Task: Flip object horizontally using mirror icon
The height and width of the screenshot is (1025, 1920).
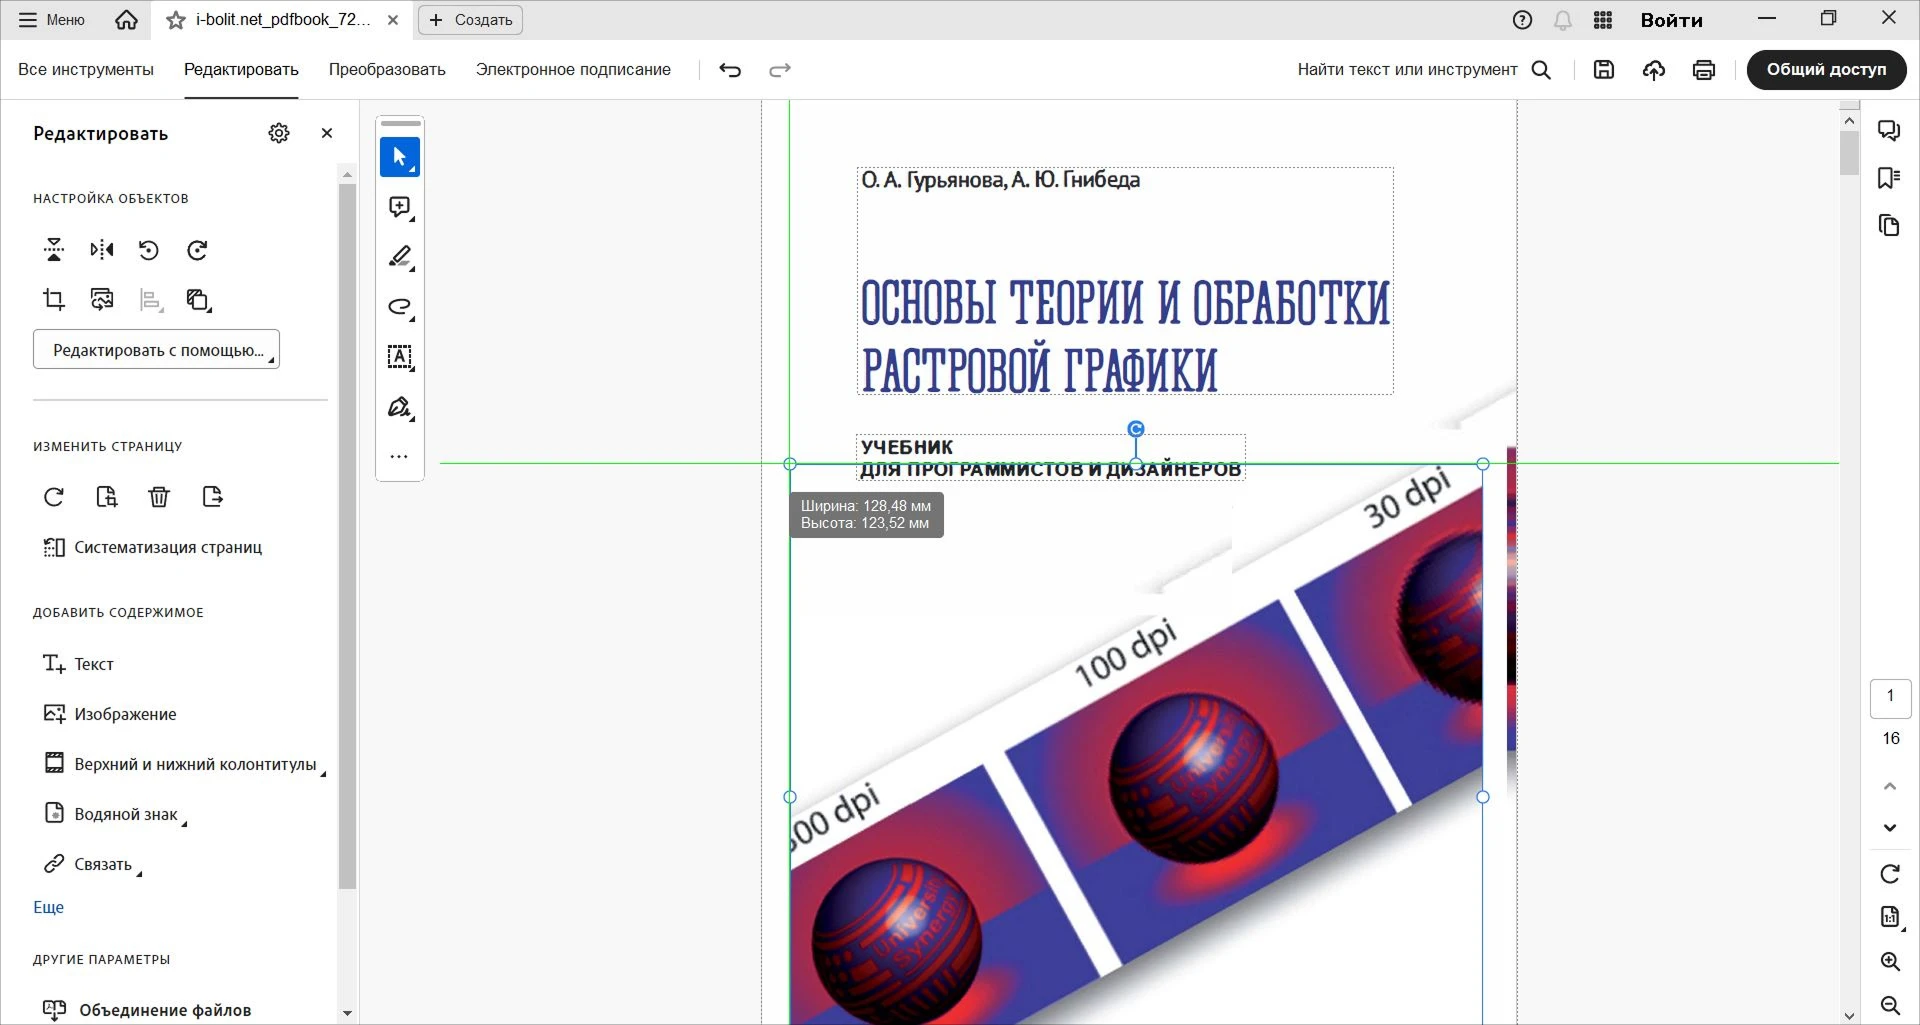Action: pos(102,250)
